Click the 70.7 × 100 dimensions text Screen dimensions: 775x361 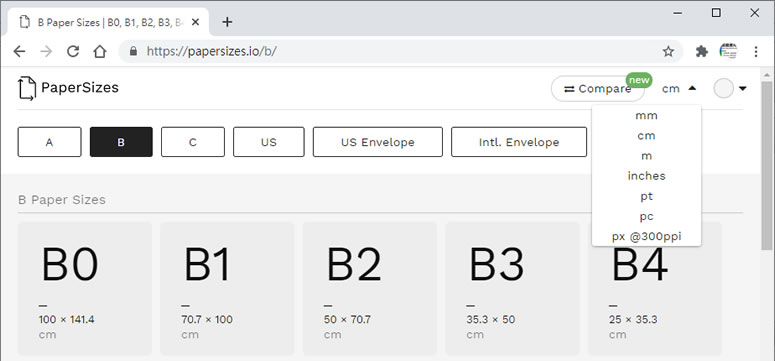207,319
